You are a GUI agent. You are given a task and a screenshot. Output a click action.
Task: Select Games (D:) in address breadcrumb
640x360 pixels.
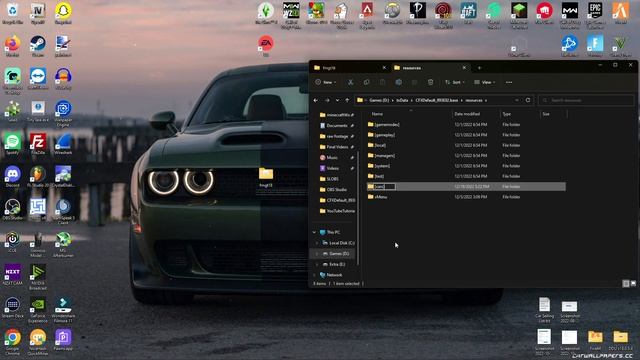point(379,100)
